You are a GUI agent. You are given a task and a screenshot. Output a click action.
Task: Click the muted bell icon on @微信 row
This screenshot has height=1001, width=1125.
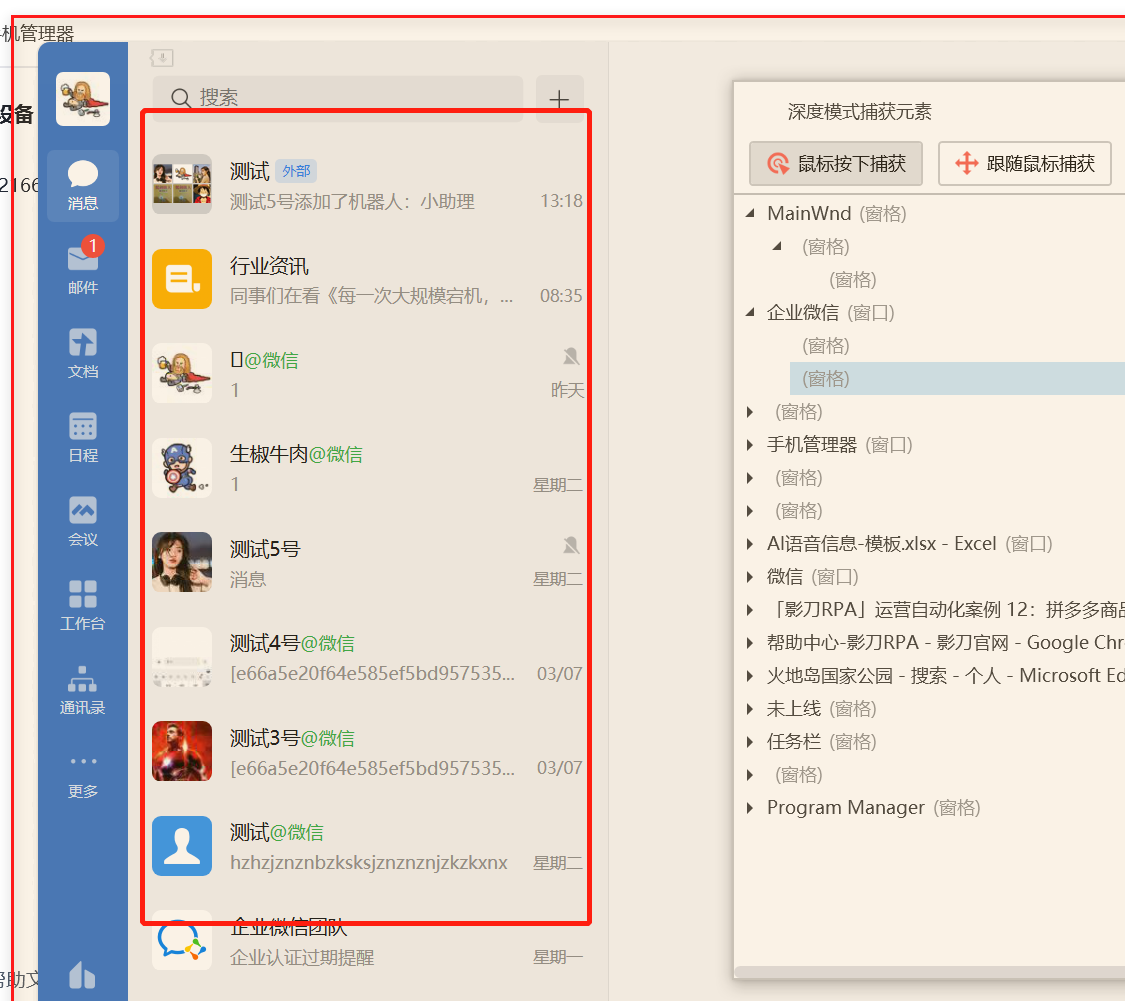571,357
